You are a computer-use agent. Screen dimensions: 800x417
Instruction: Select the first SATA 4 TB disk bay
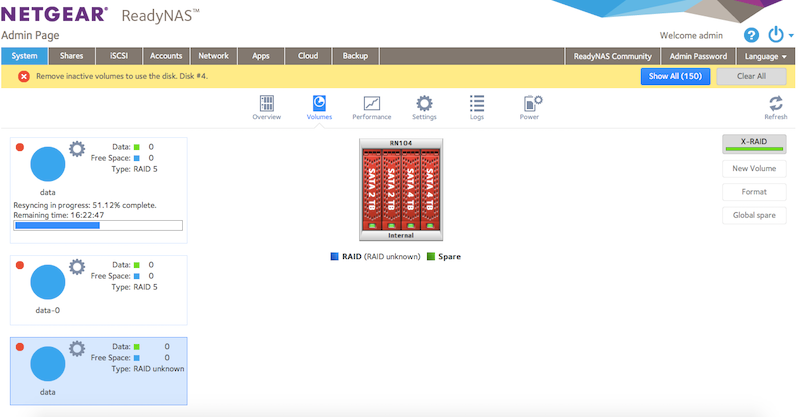(x=411, y=189)
